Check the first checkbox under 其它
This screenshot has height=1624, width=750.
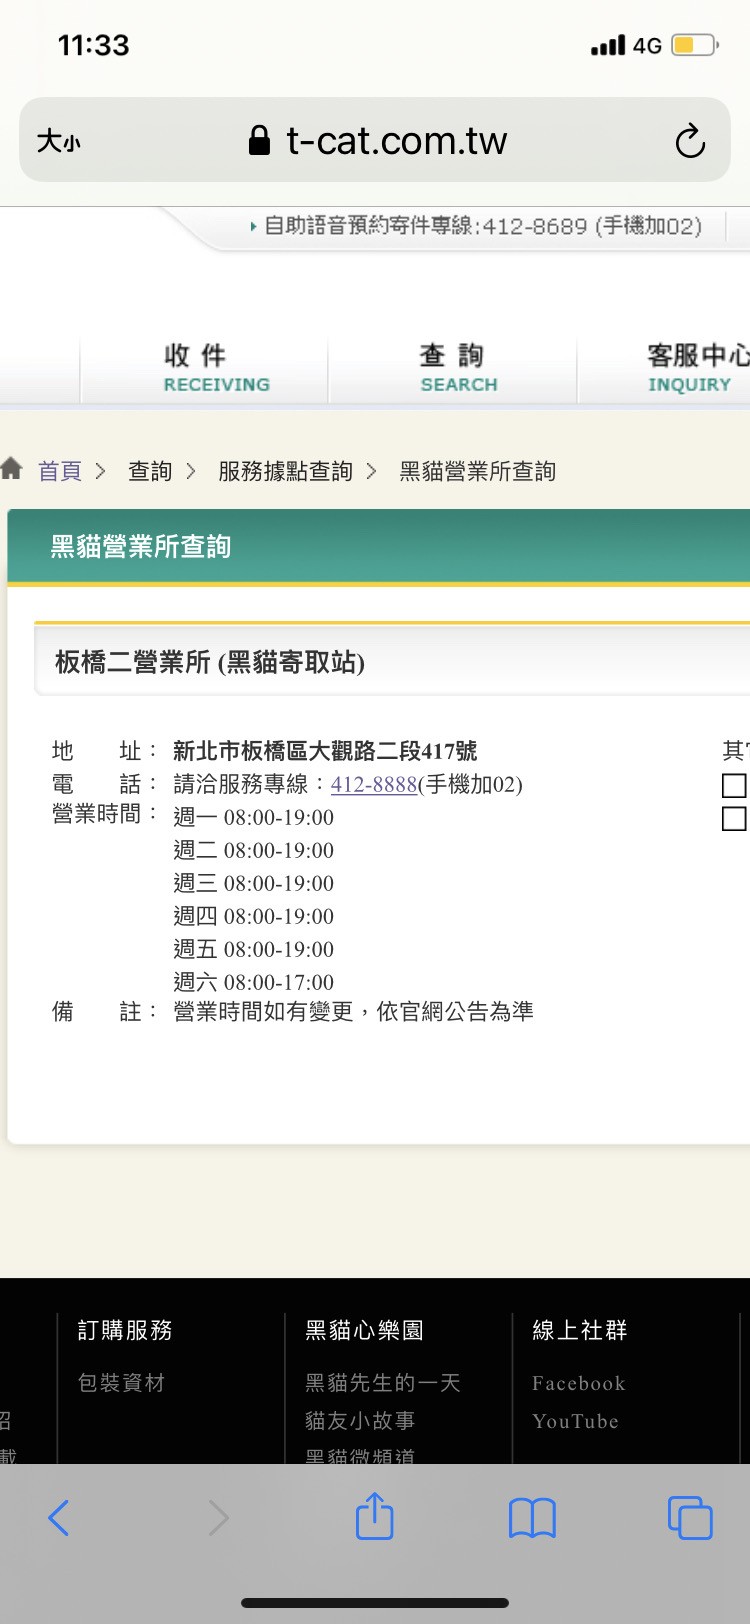(734, 785)
